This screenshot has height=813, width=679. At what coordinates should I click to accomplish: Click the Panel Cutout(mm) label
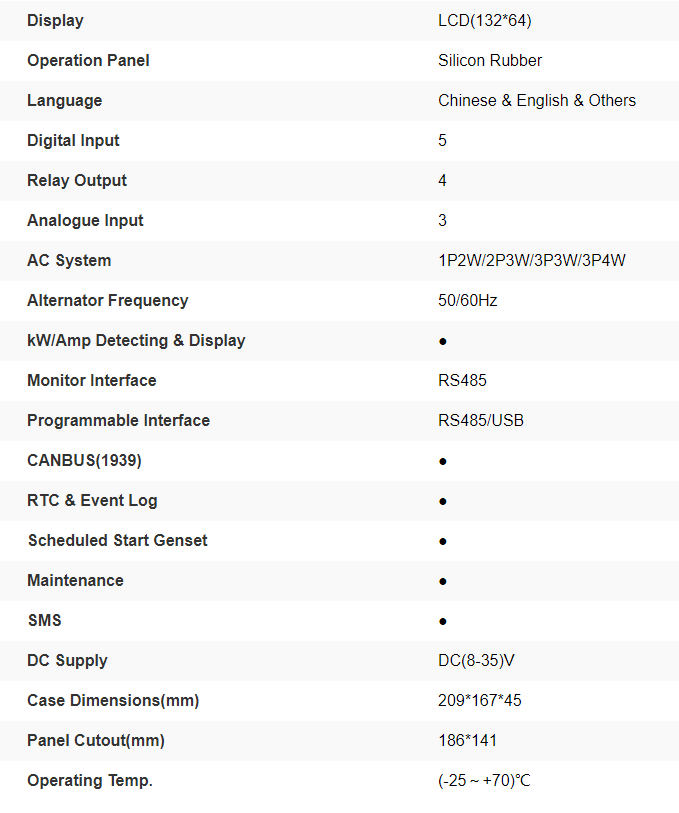pos(96,740)
